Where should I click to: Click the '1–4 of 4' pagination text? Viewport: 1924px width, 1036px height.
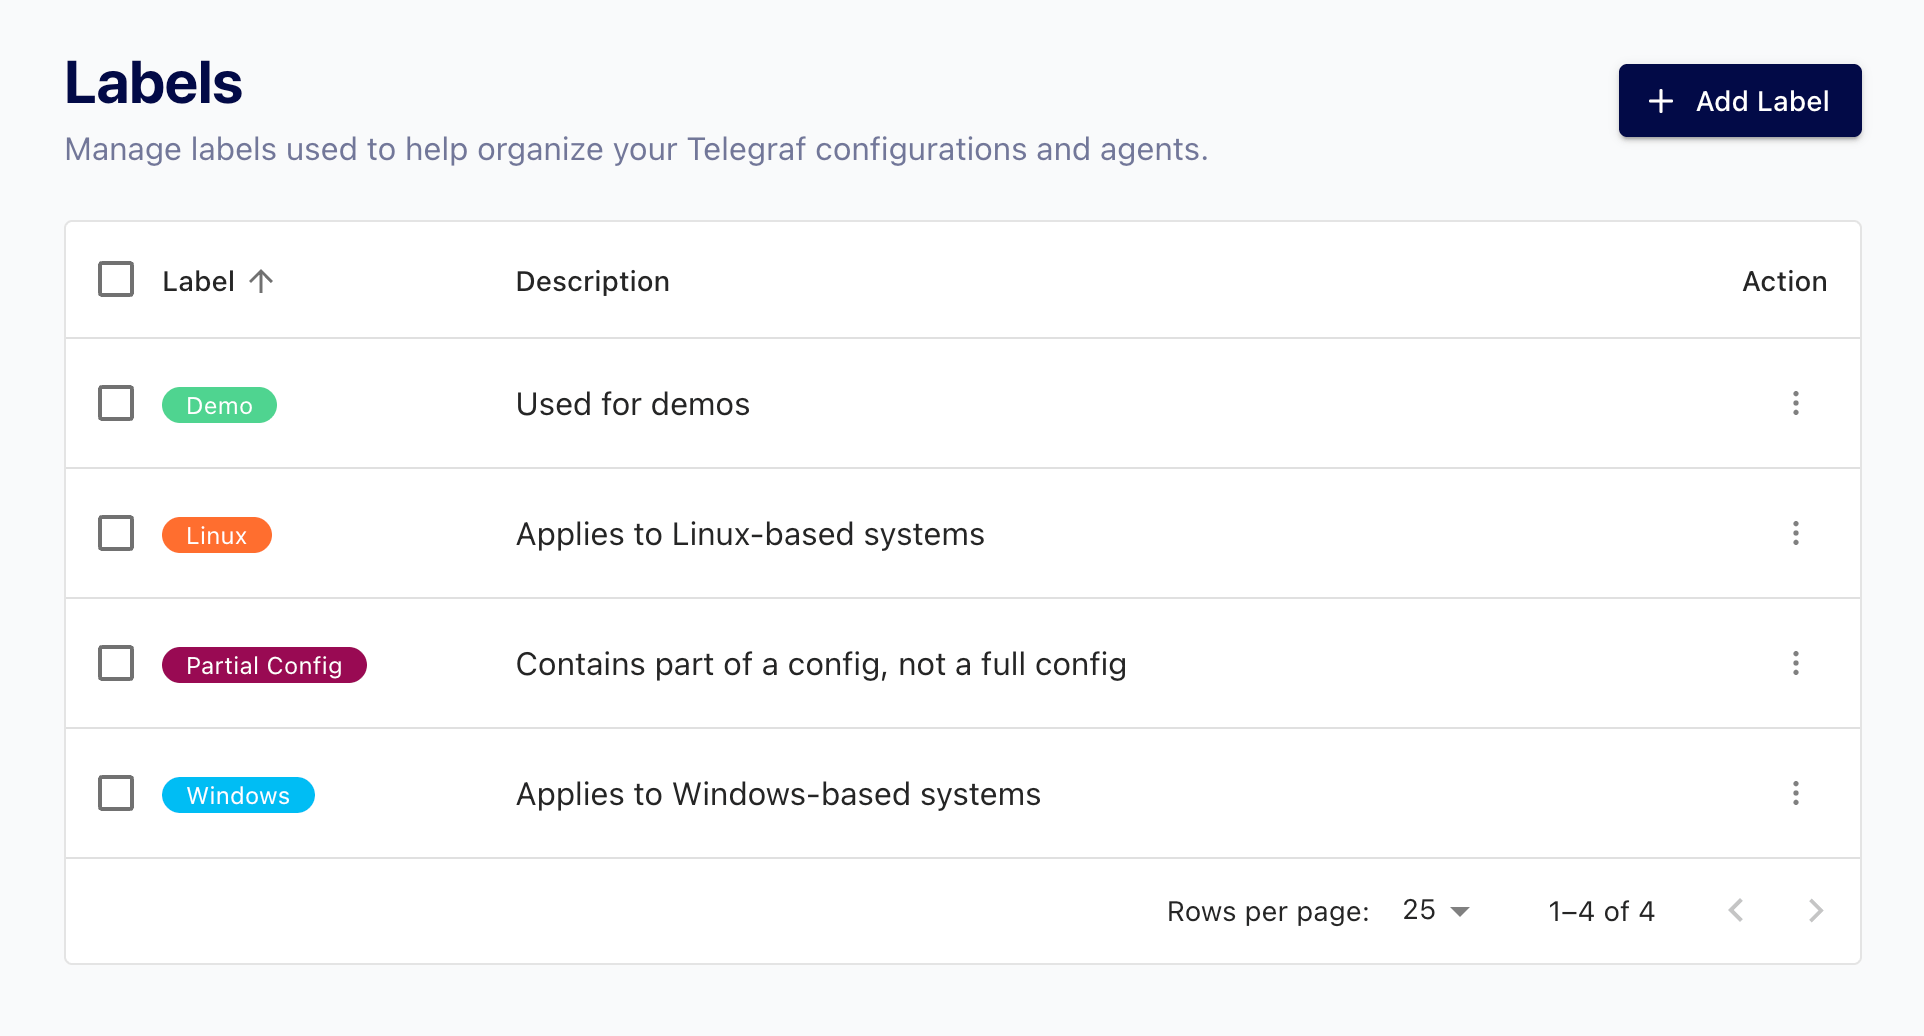1601,911
